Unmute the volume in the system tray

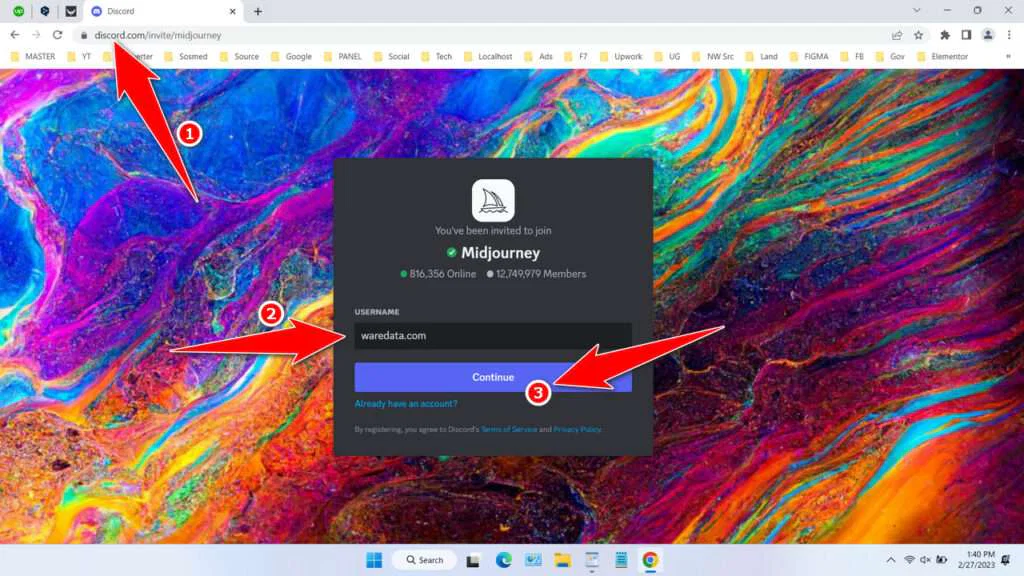[926, 560]
